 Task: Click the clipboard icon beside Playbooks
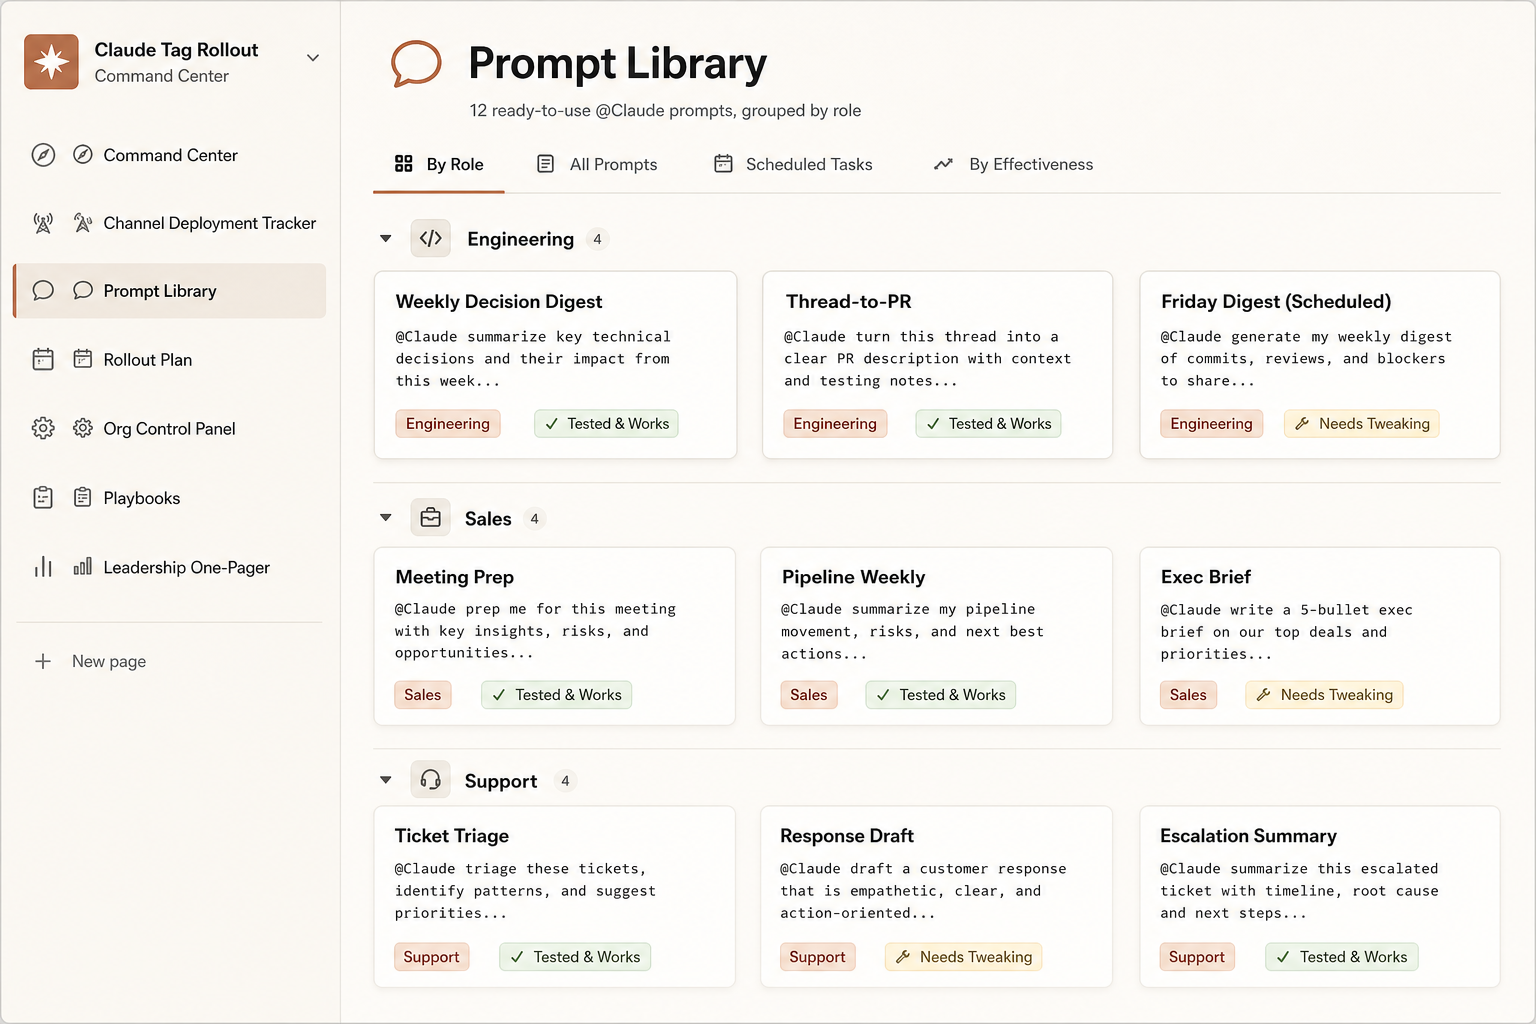[83, 497]
